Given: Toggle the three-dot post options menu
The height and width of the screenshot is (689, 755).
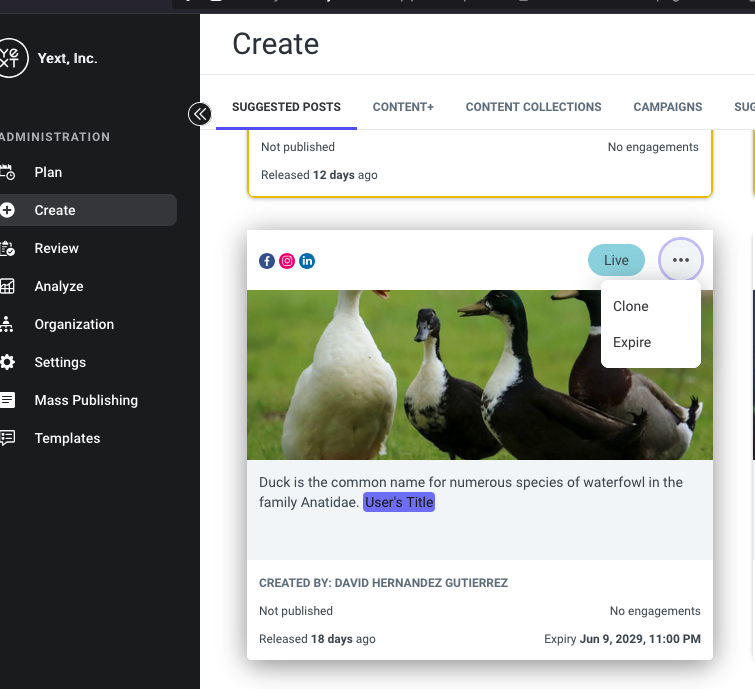Looking at the screenshot, I should coord(681,260).
